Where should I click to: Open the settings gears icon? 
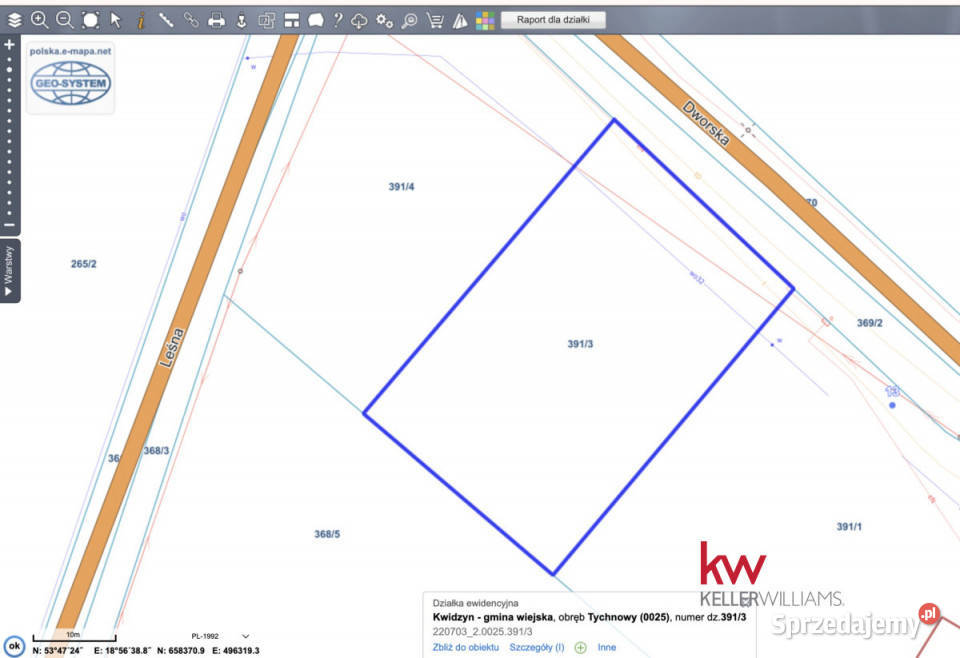[x=383, y=17]
